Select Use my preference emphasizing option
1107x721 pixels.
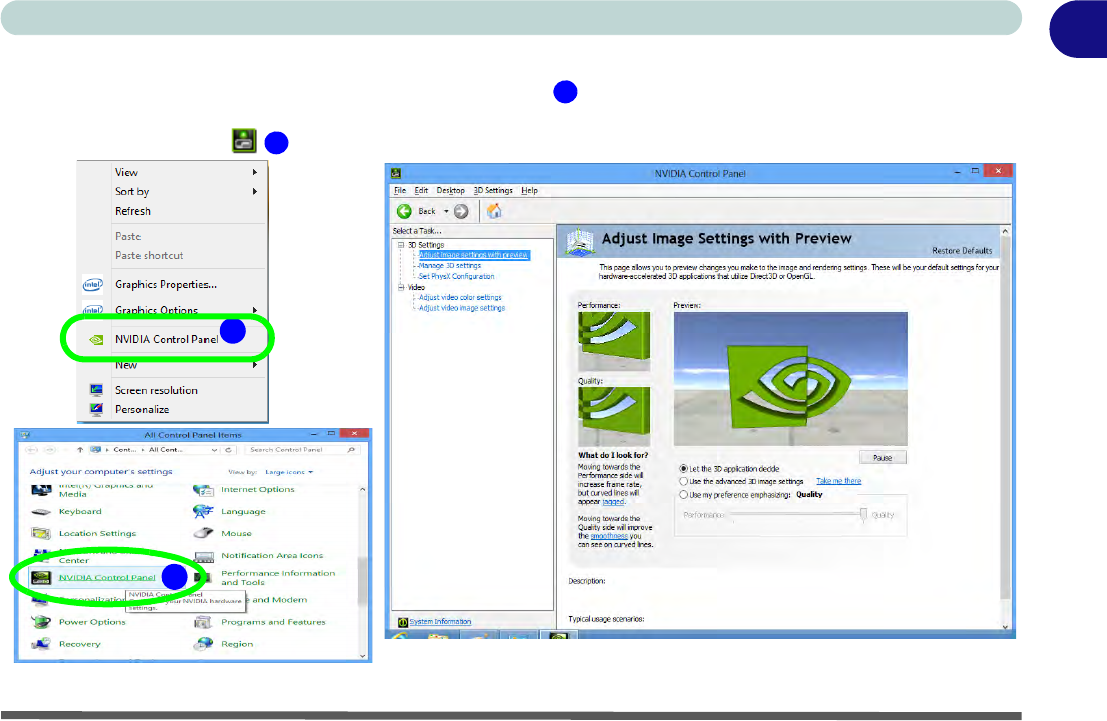pyautogui.click(x=683, y=494)
